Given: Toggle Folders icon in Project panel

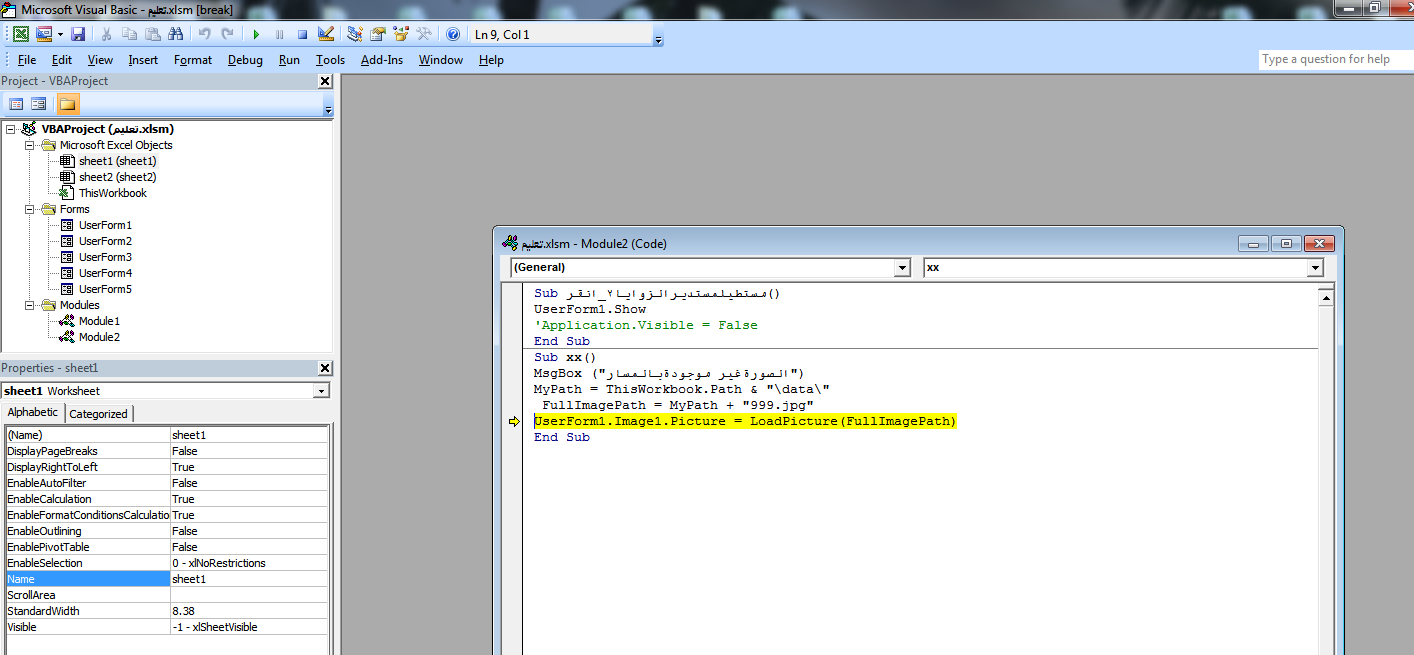Looking at the screenshot, I should [67, 104].
